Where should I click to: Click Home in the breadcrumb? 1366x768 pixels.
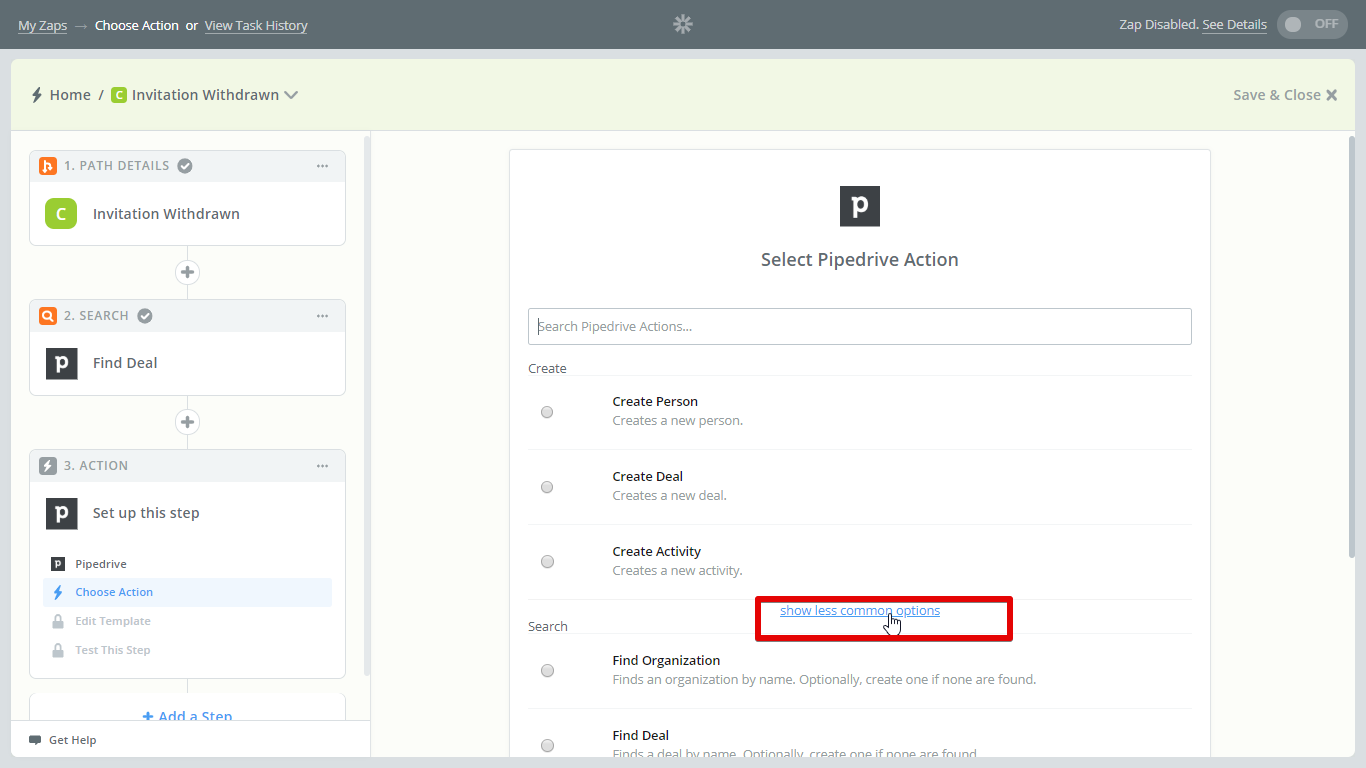pos(70,95)
